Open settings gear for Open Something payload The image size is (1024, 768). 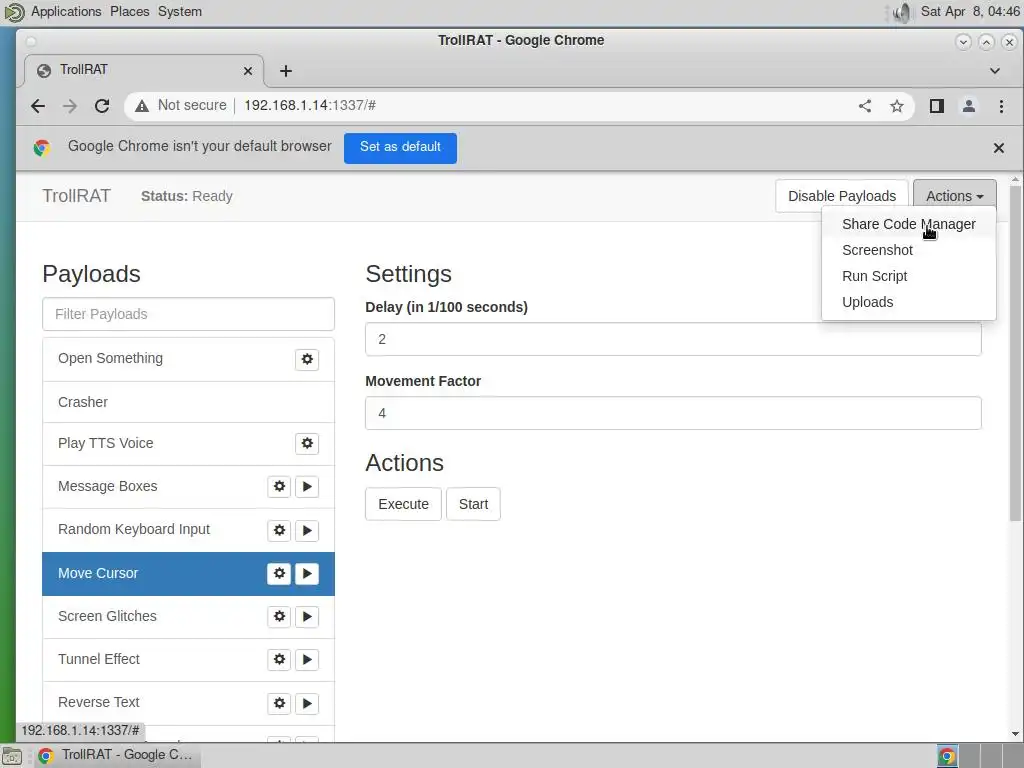307,359
